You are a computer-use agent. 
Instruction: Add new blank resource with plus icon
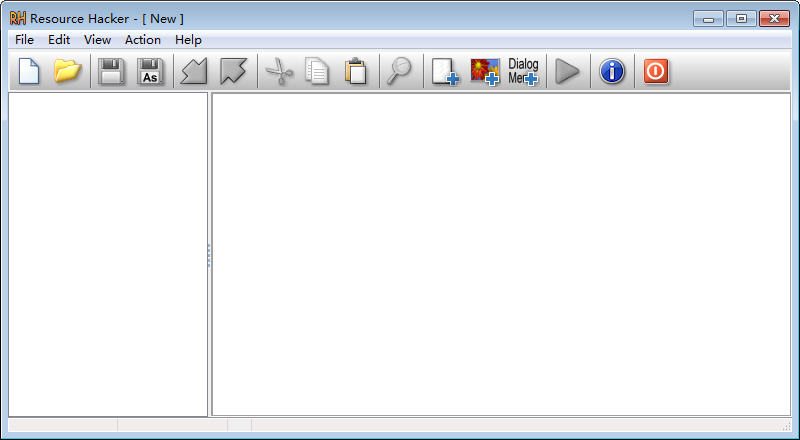(x=445, y=71)
